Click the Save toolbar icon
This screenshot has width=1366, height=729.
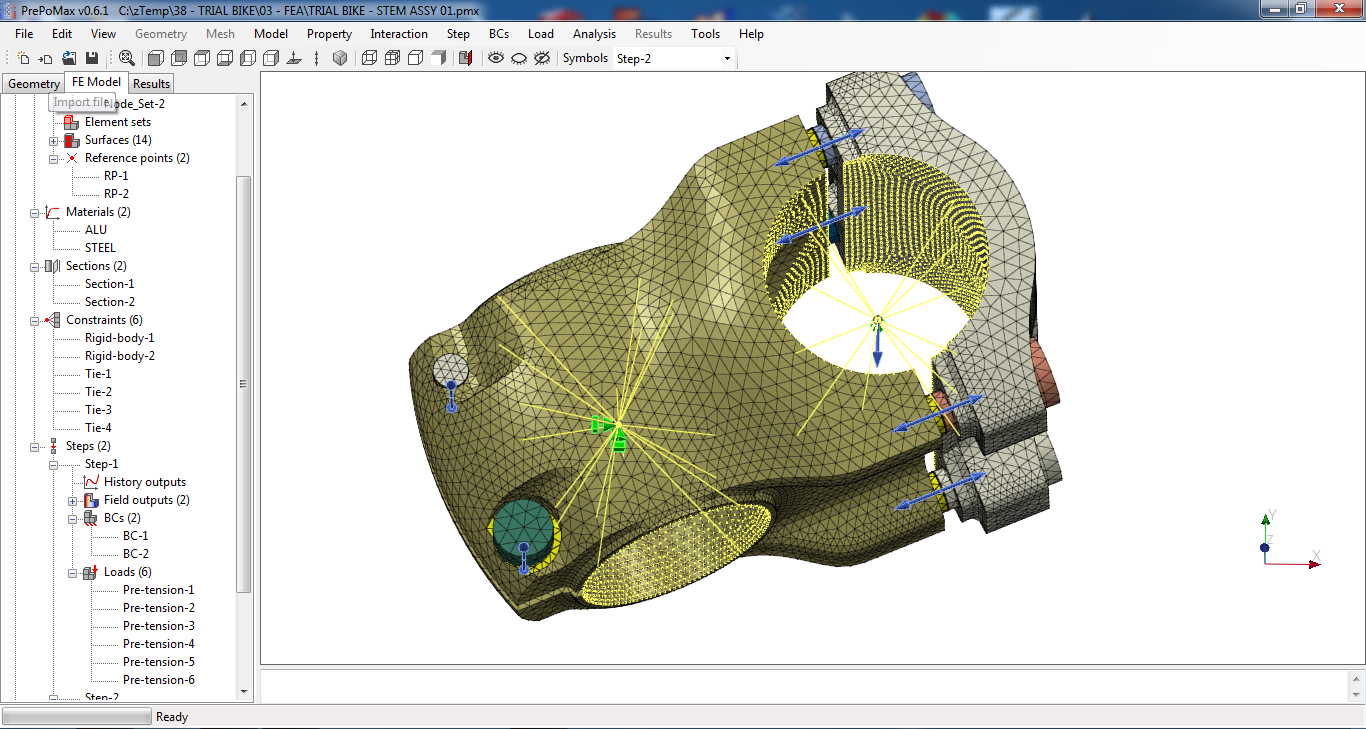pos(91,57)
